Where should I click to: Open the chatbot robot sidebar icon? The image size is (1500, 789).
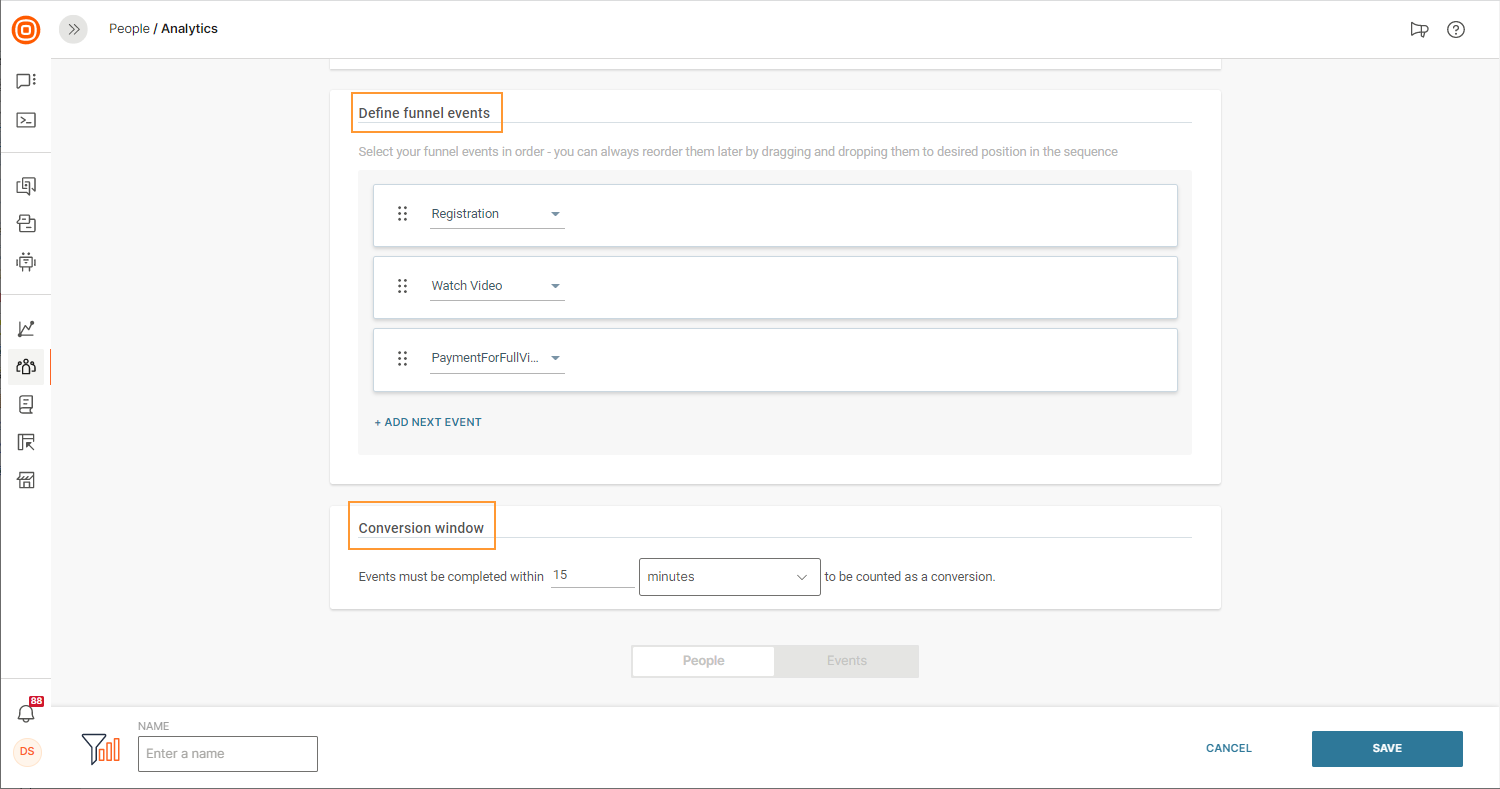click(x=26, y=262)
